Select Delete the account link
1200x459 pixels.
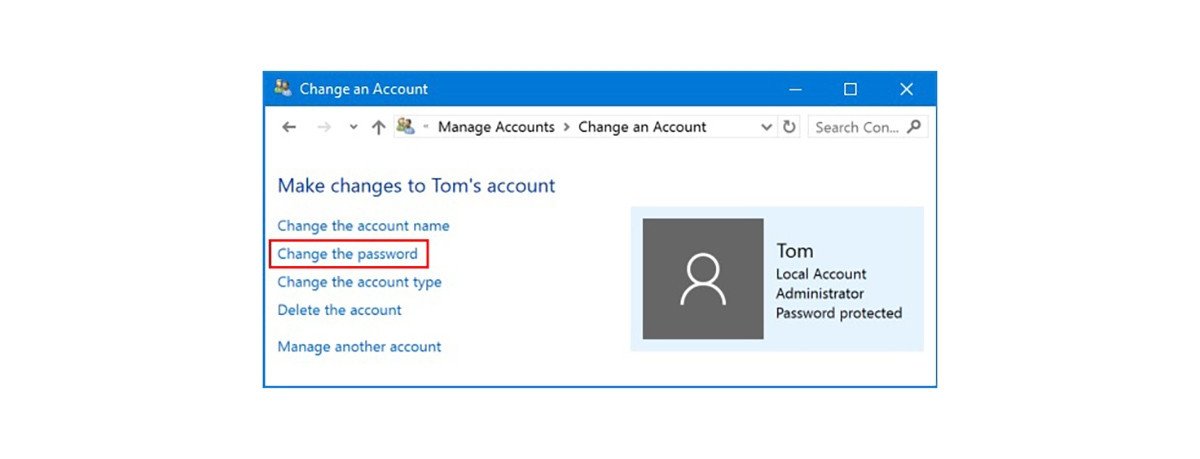point(339,310)
